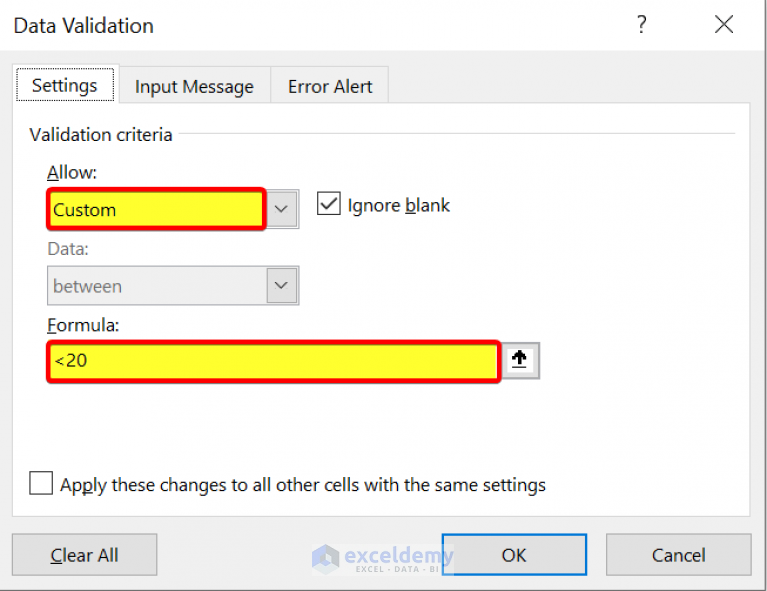Switch to the Error Alert tab
The width and height of the screenshot is (767, 591).
coord(330,86)
